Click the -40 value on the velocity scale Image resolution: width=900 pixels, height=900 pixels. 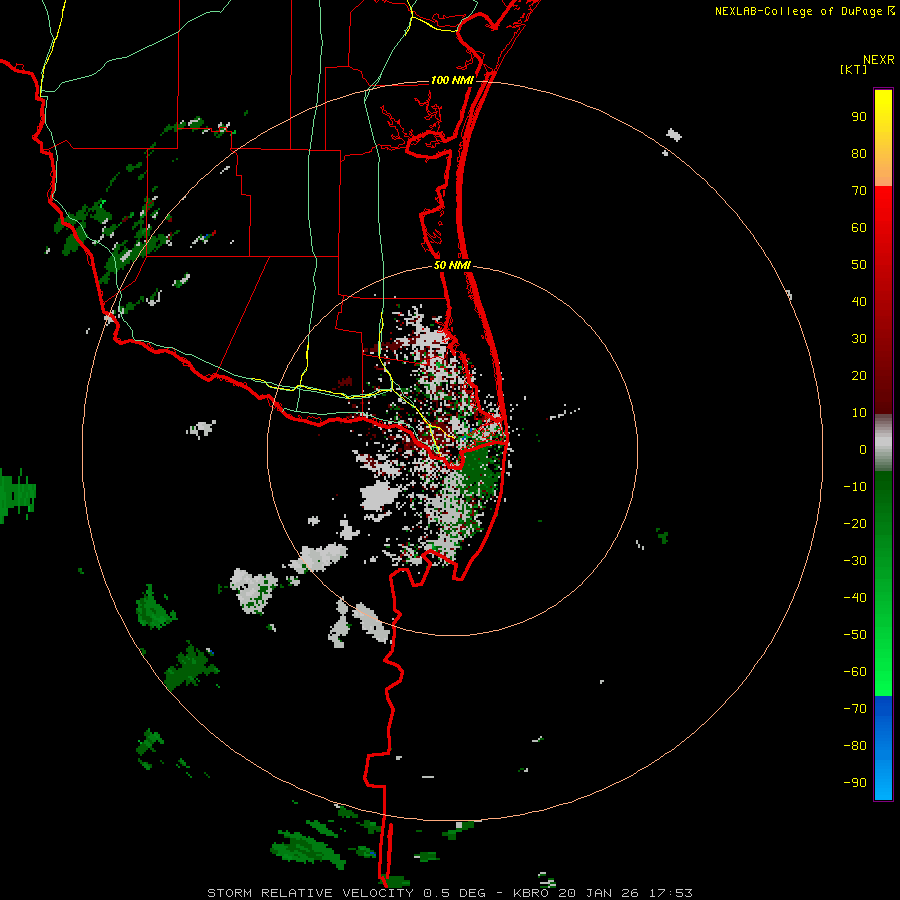pyautogui.click(x=855, y=598)
